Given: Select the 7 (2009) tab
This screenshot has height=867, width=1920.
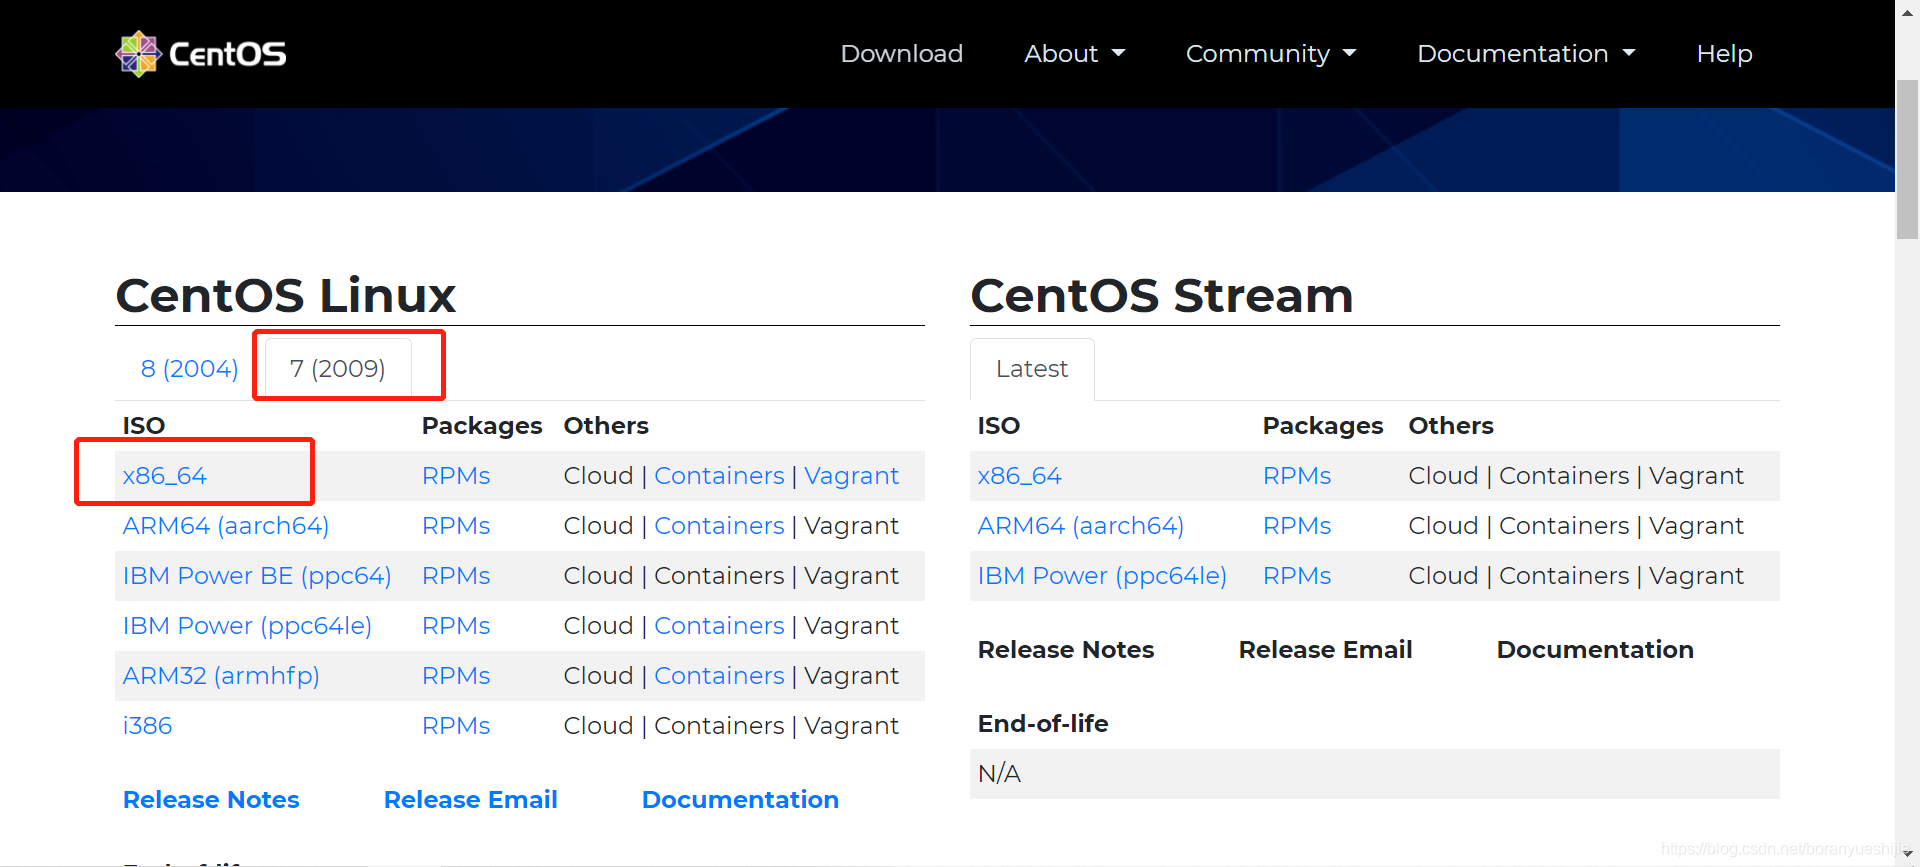Looking at the screenshot, I should click(x=337, y=369).
